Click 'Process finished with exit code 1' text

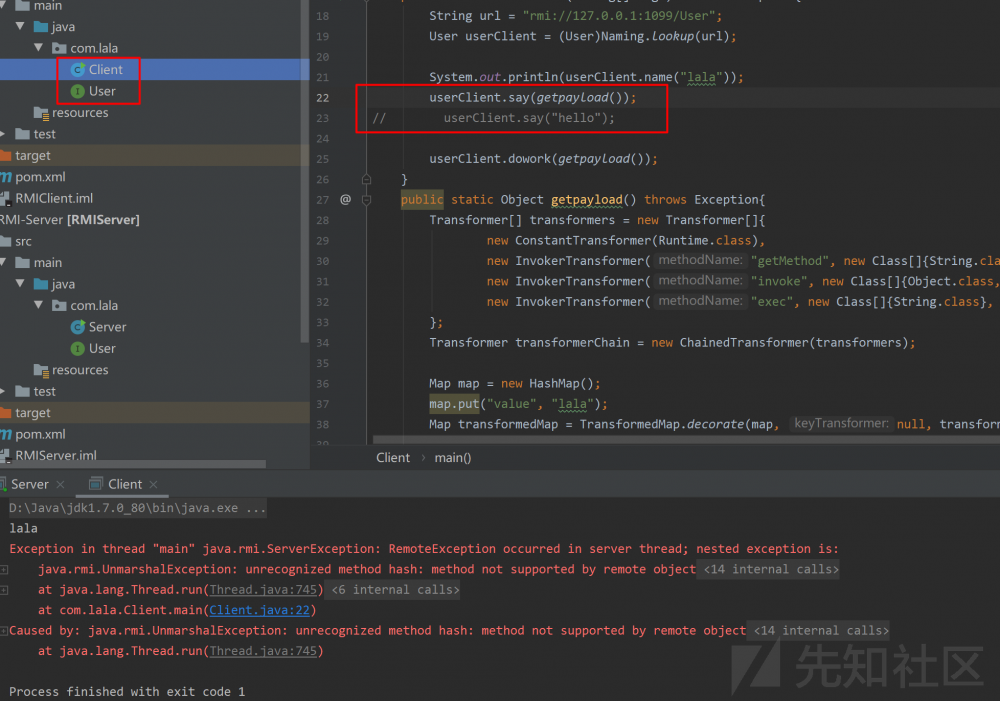[127, 692]
